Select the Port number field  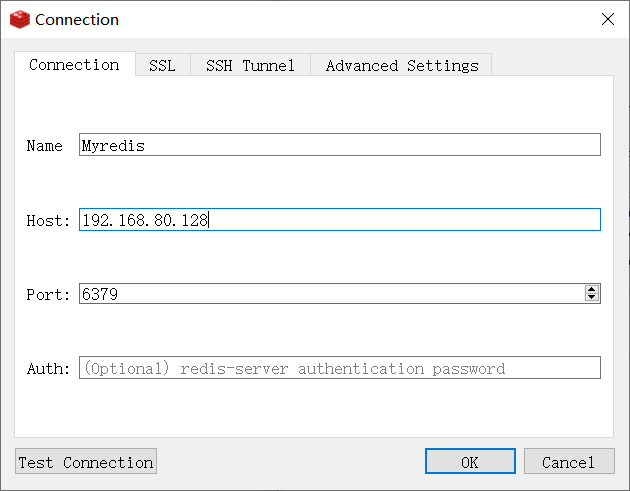330,294
